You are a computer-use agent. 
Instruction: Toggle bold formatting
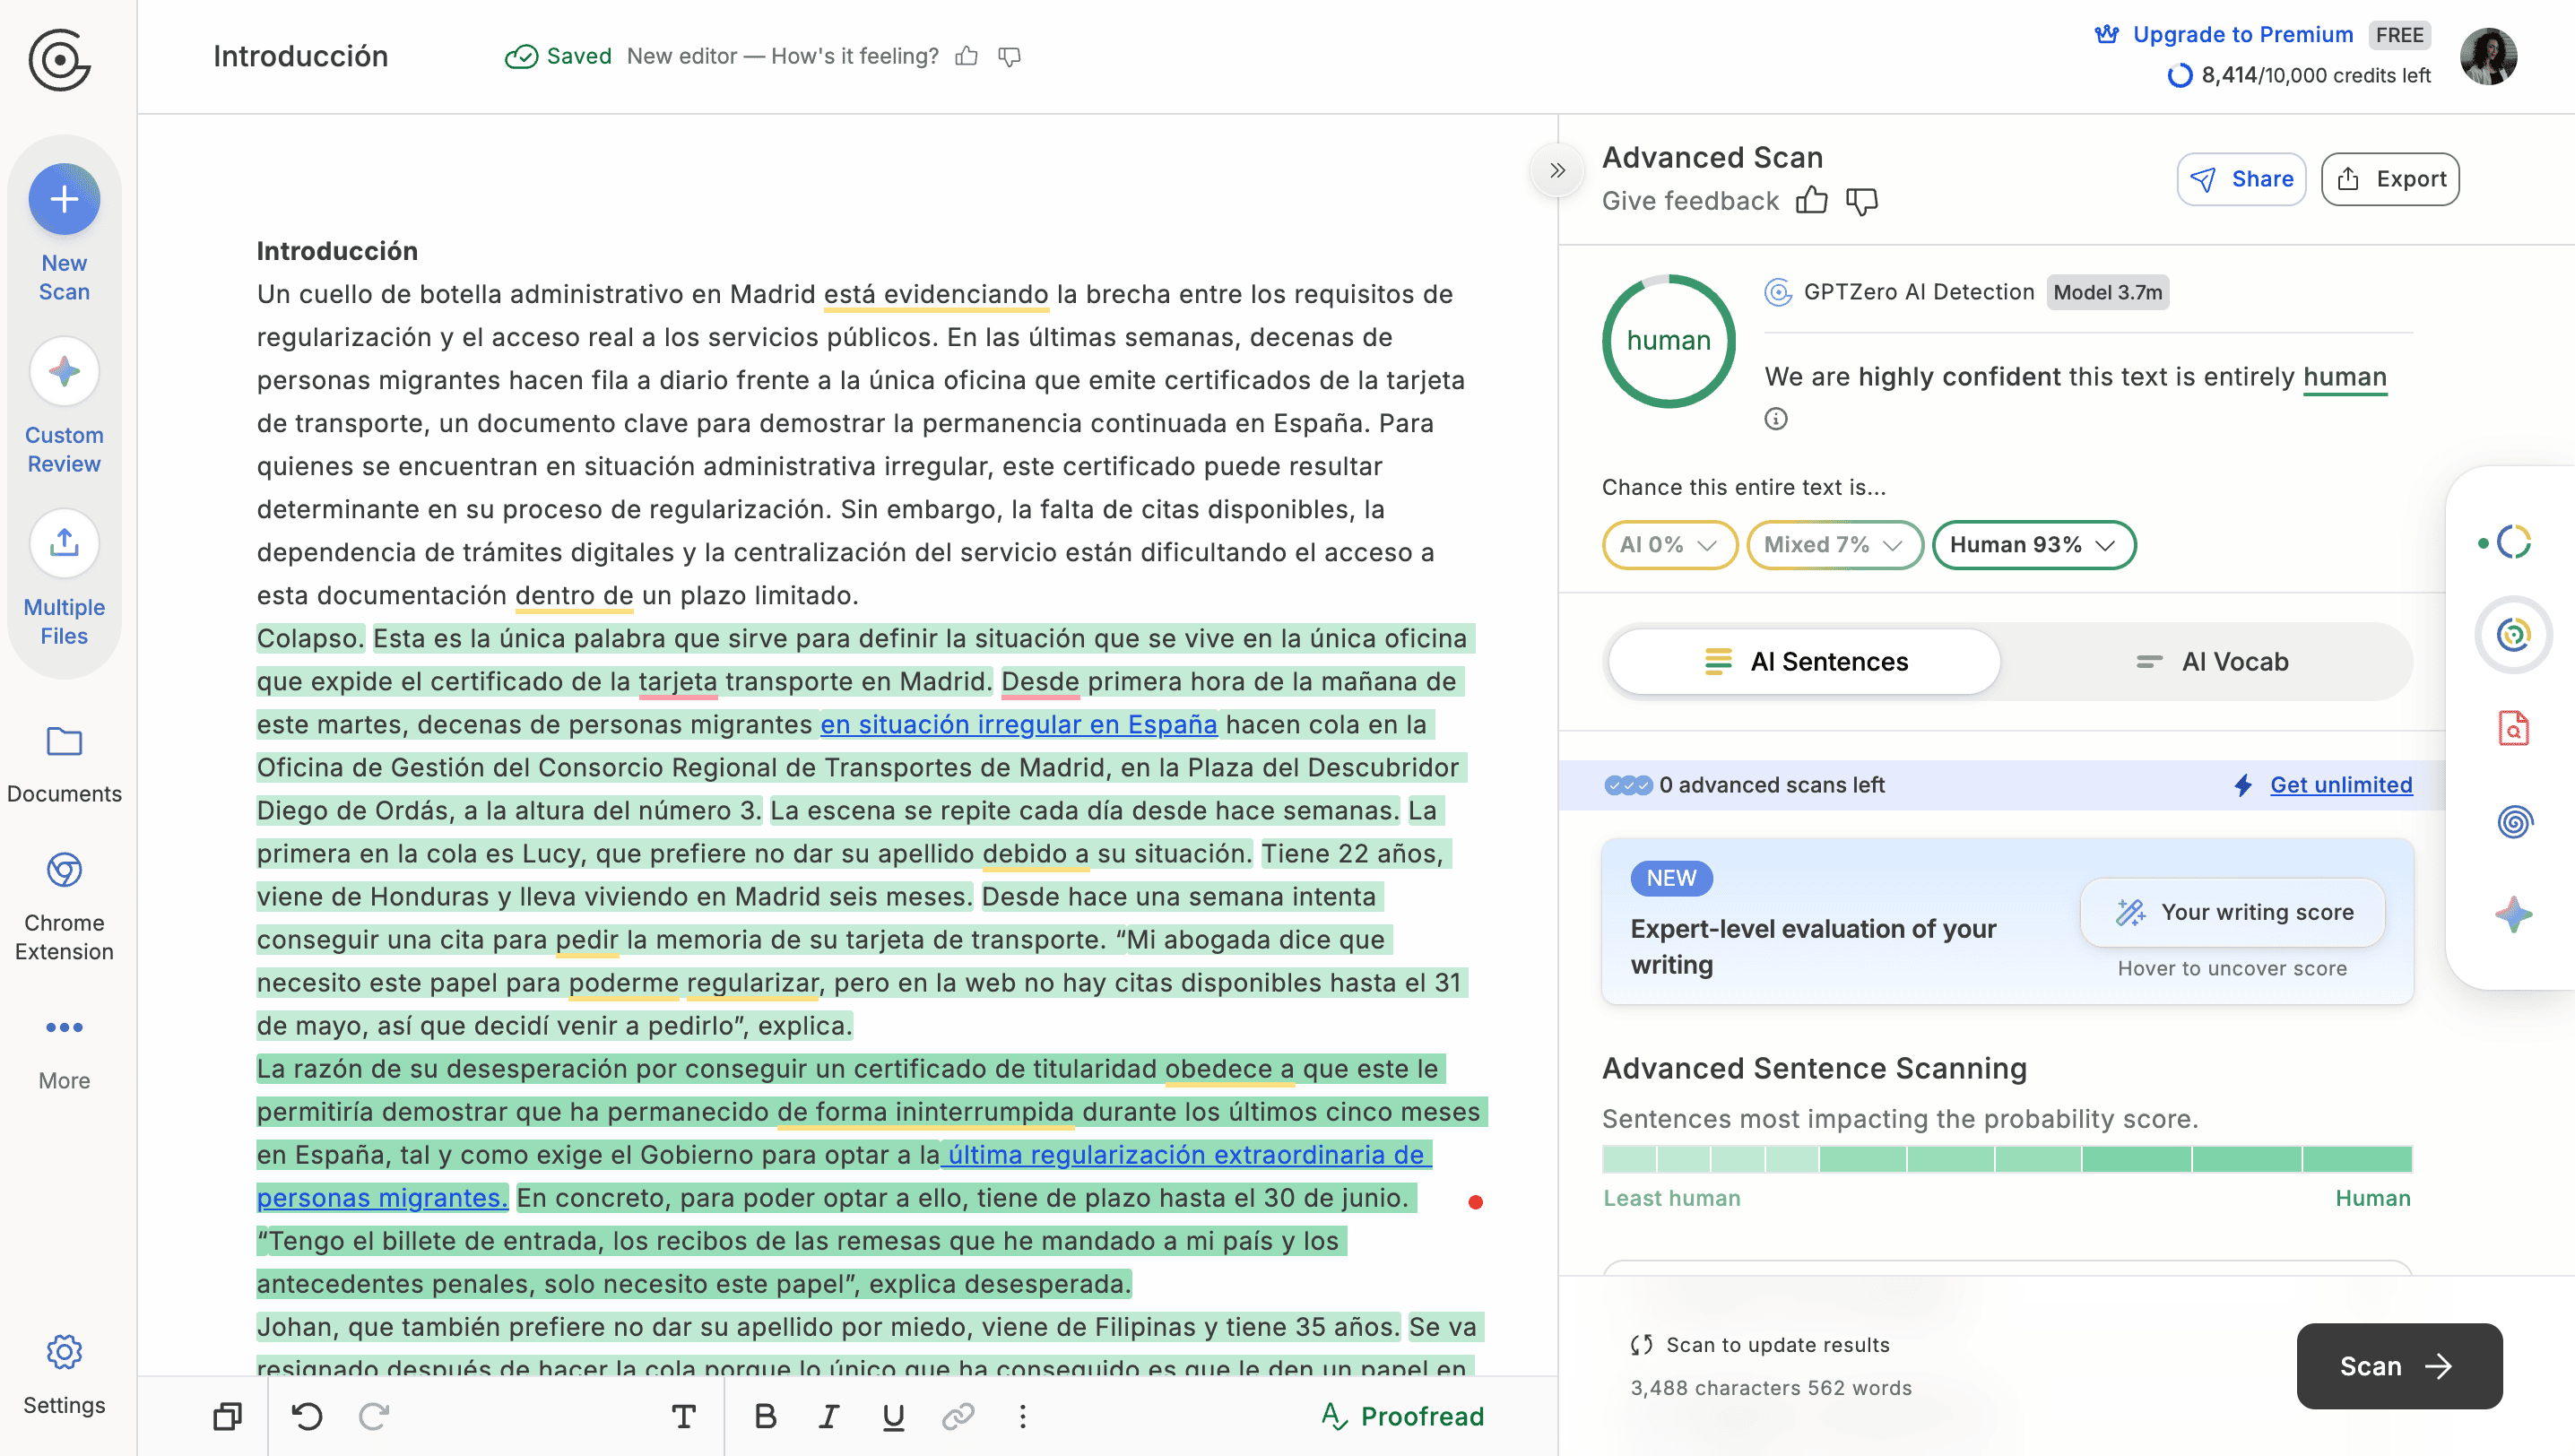765,1416
